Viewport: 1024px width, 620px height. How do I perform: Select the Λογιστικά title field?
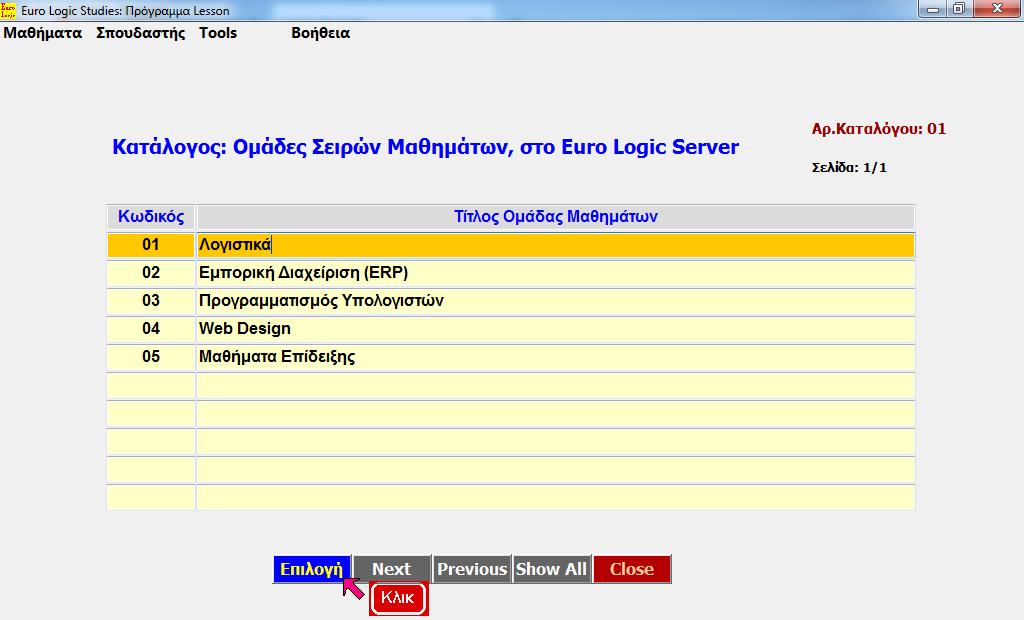coord(555,245)
